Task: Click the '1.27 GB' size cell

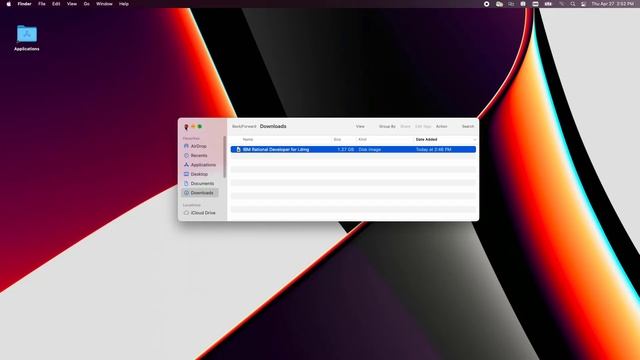Action: coord(346,150)
